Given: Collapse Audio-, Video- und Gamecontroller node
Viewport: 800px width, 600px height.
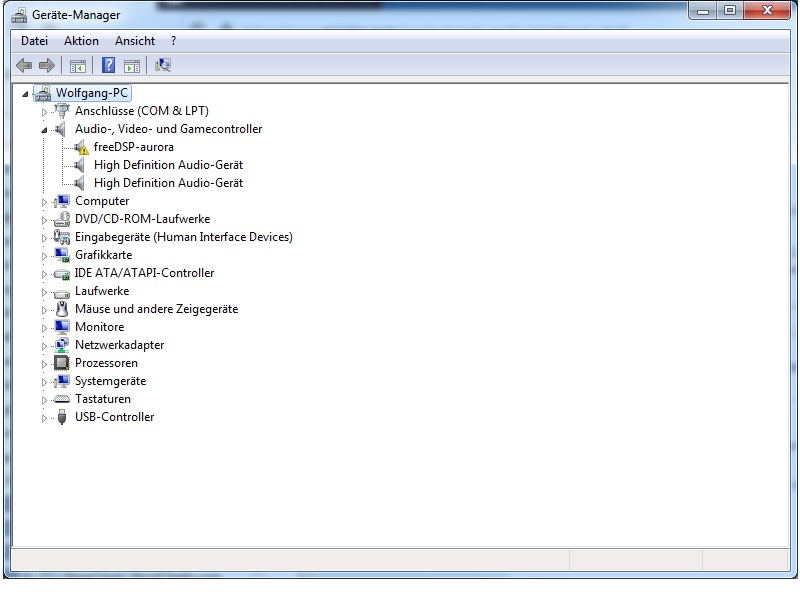Looking at the screenshot, I should click(x=44, y=130).
